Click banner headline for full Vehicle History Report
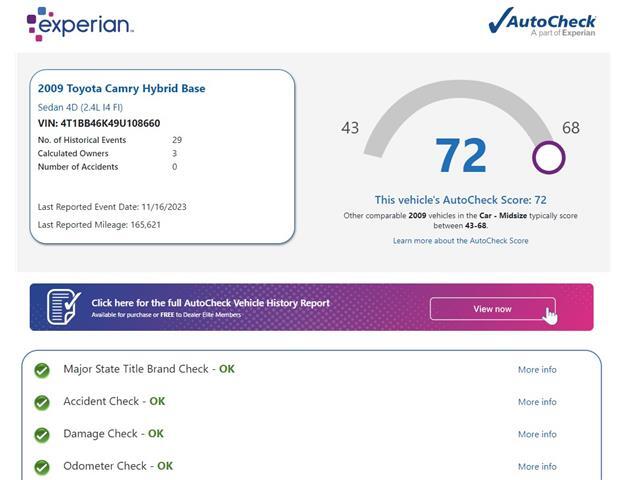Screen dimensions: 640x480 [x=211, y=303]
